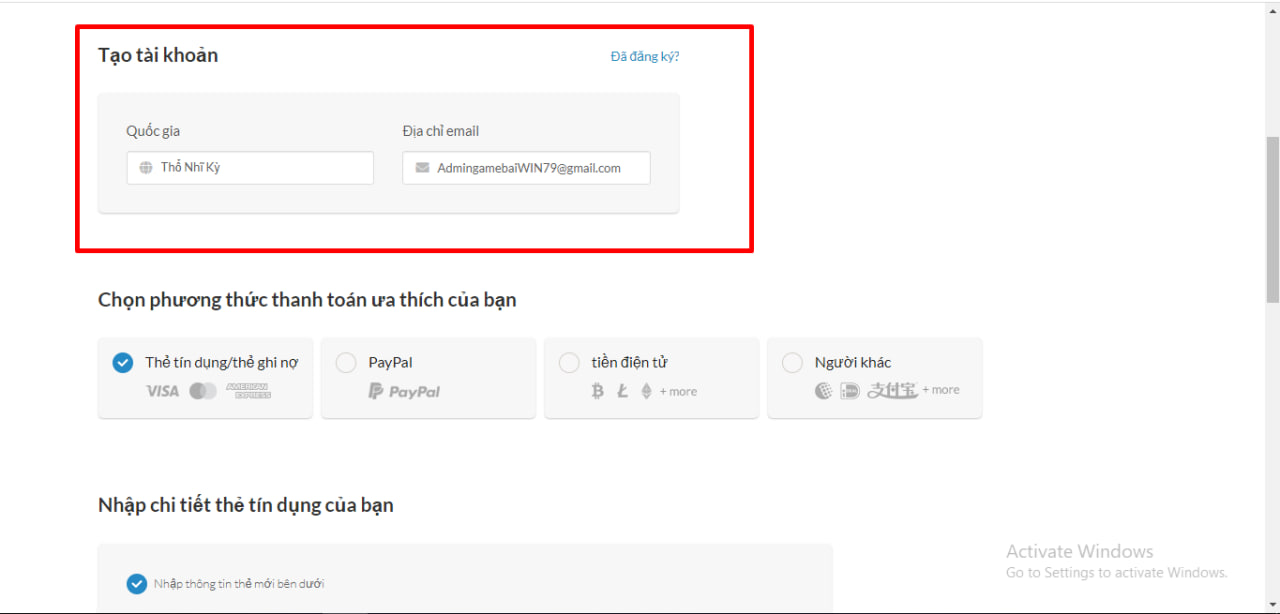Open the Đã đăng ký? link
This screenshot has width=1280, height=614.
(x=644, y=56)
